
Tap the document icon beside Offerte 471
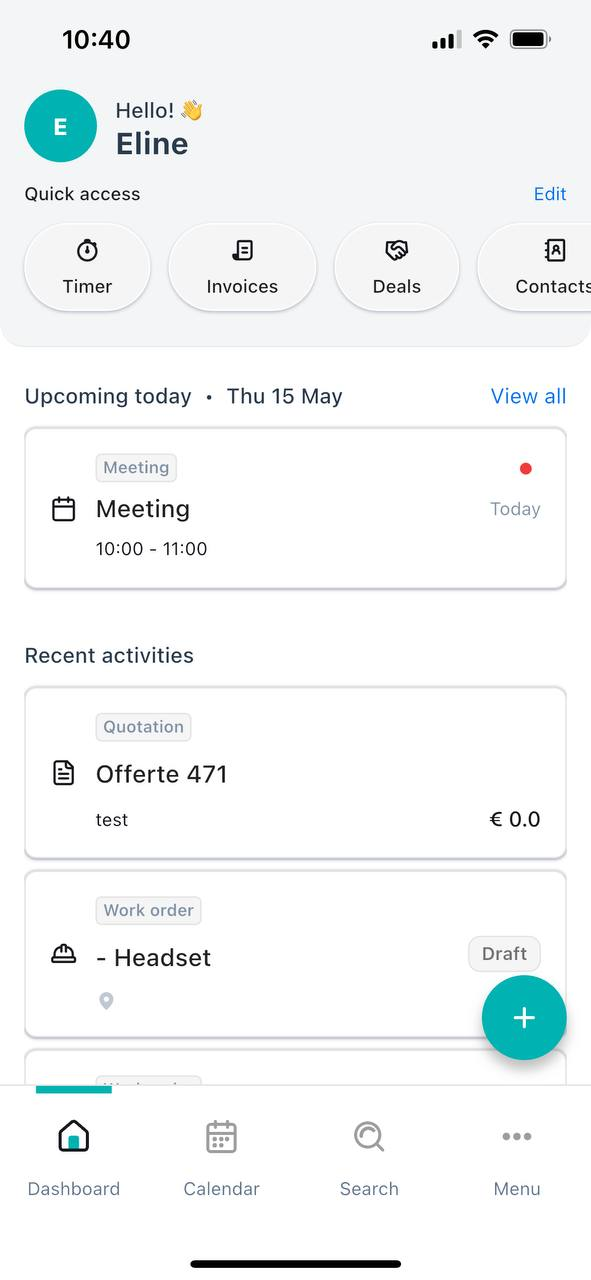pyautogui.click(x=63, y=773)
